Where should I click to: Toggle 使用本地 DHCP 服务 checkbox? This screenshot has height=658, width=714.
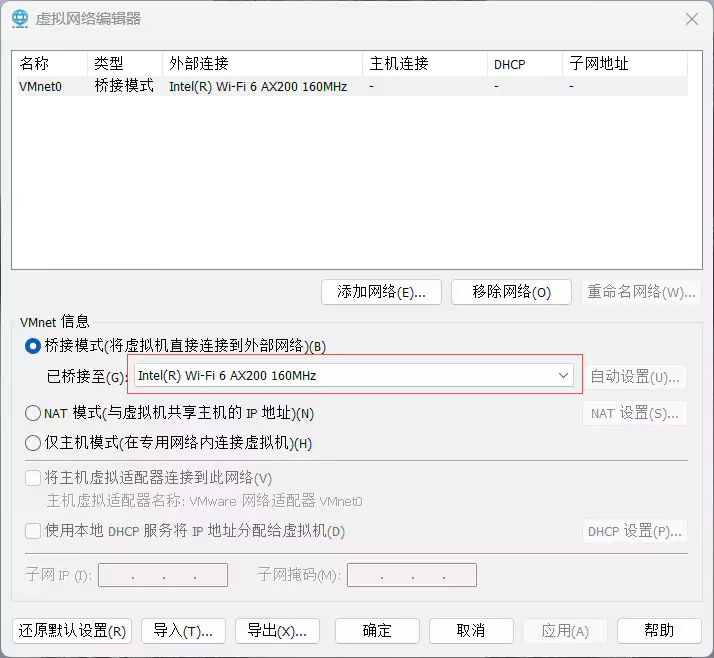(33, 531)
